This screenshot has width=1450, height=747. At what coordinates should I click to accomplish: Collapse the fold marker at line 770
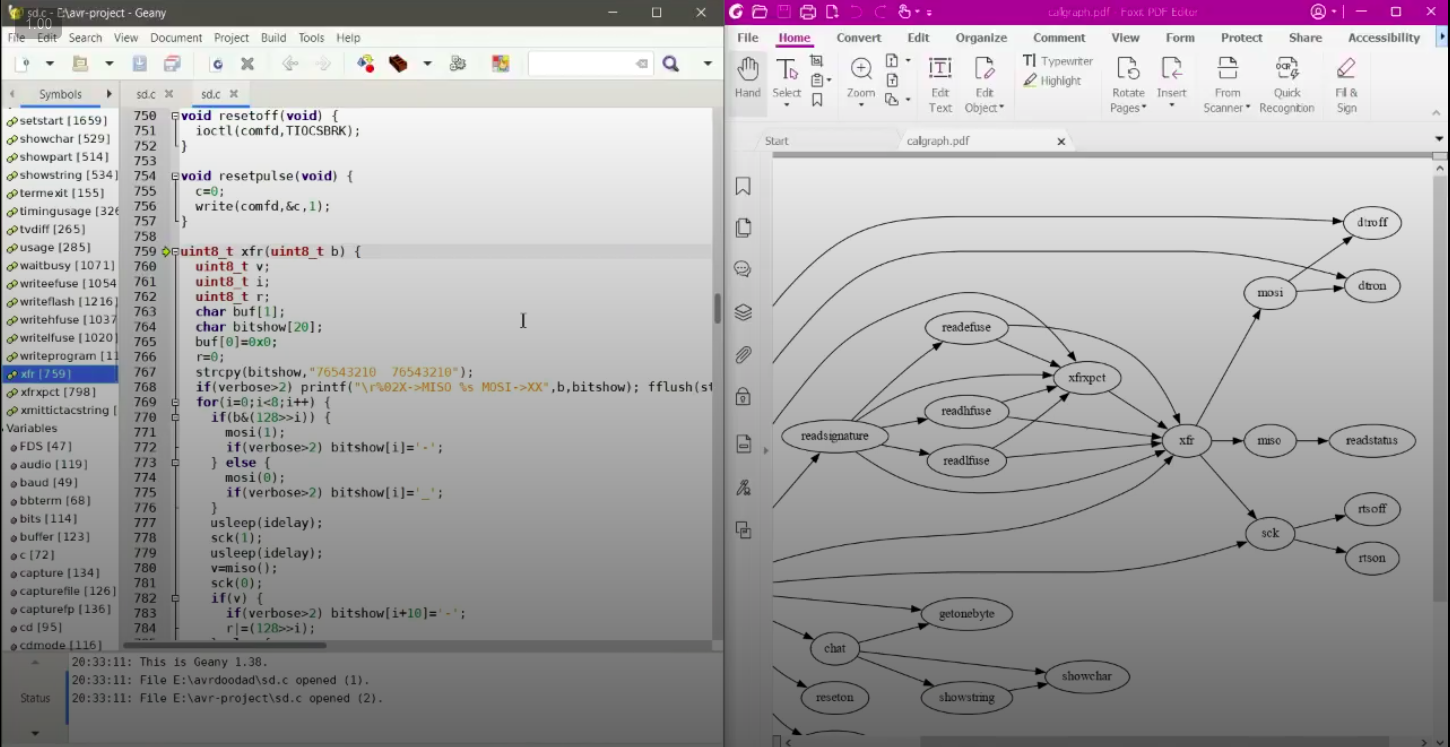pos(175,417)
